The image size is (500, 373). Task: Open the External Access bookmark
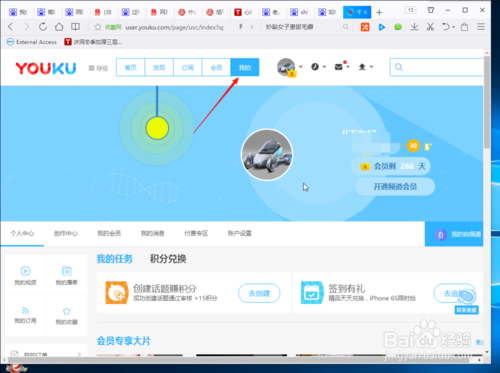[x=32, y=42]
